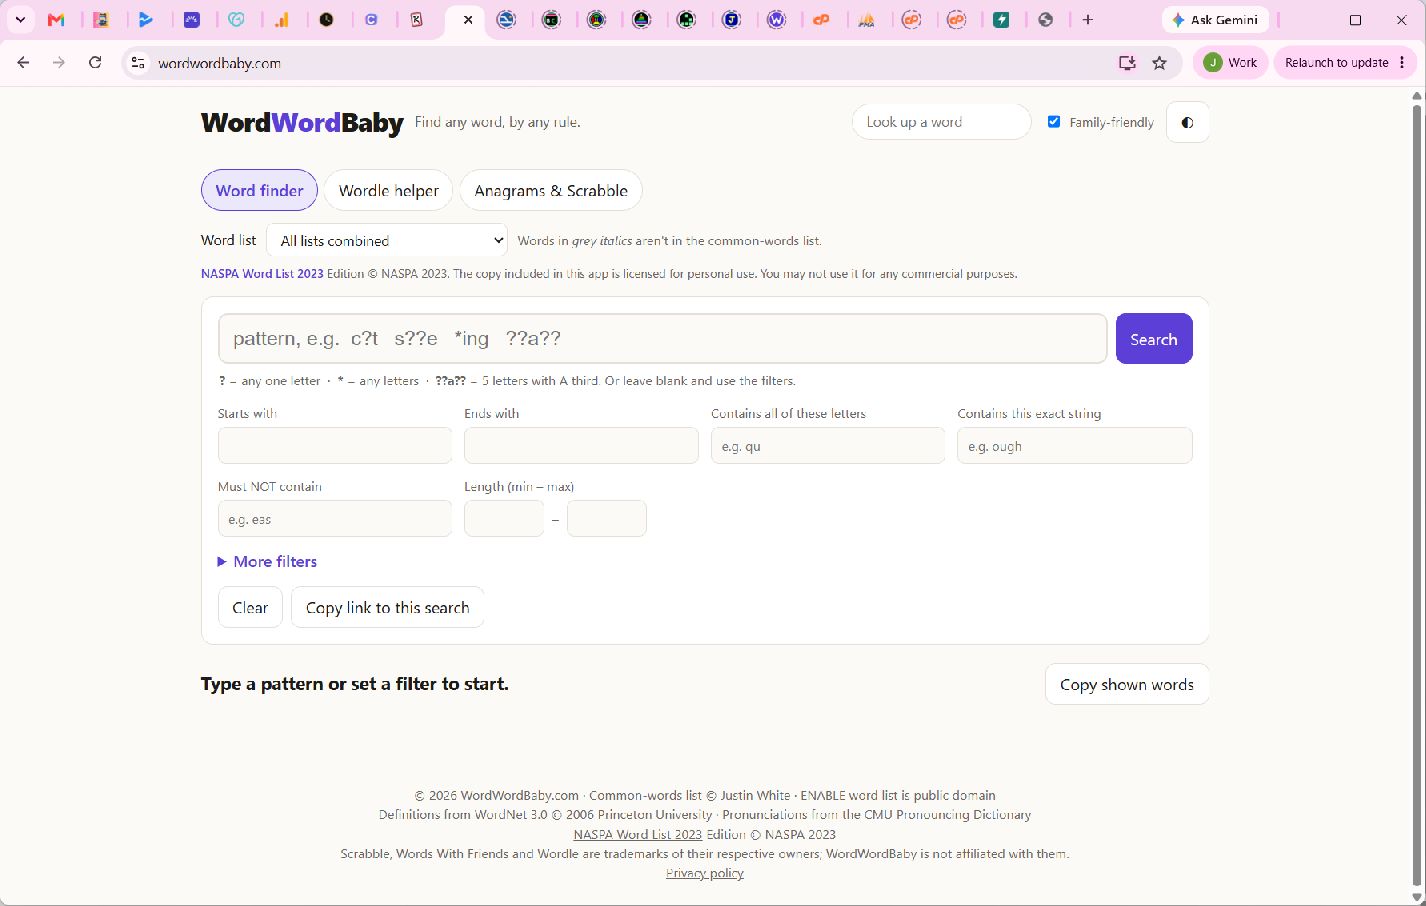The image size is (1426, 906).
Task: View site information icon in address bar
Action: point(138,63)
